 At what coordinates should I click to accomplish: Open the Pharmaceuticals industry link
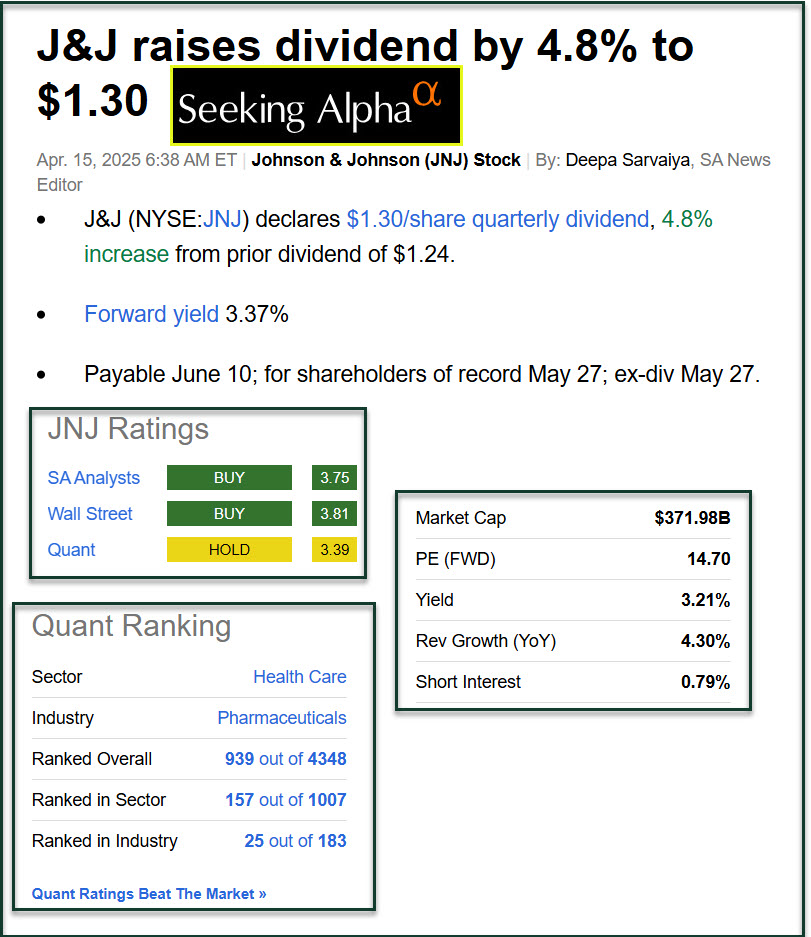click(x=282, y=718)
